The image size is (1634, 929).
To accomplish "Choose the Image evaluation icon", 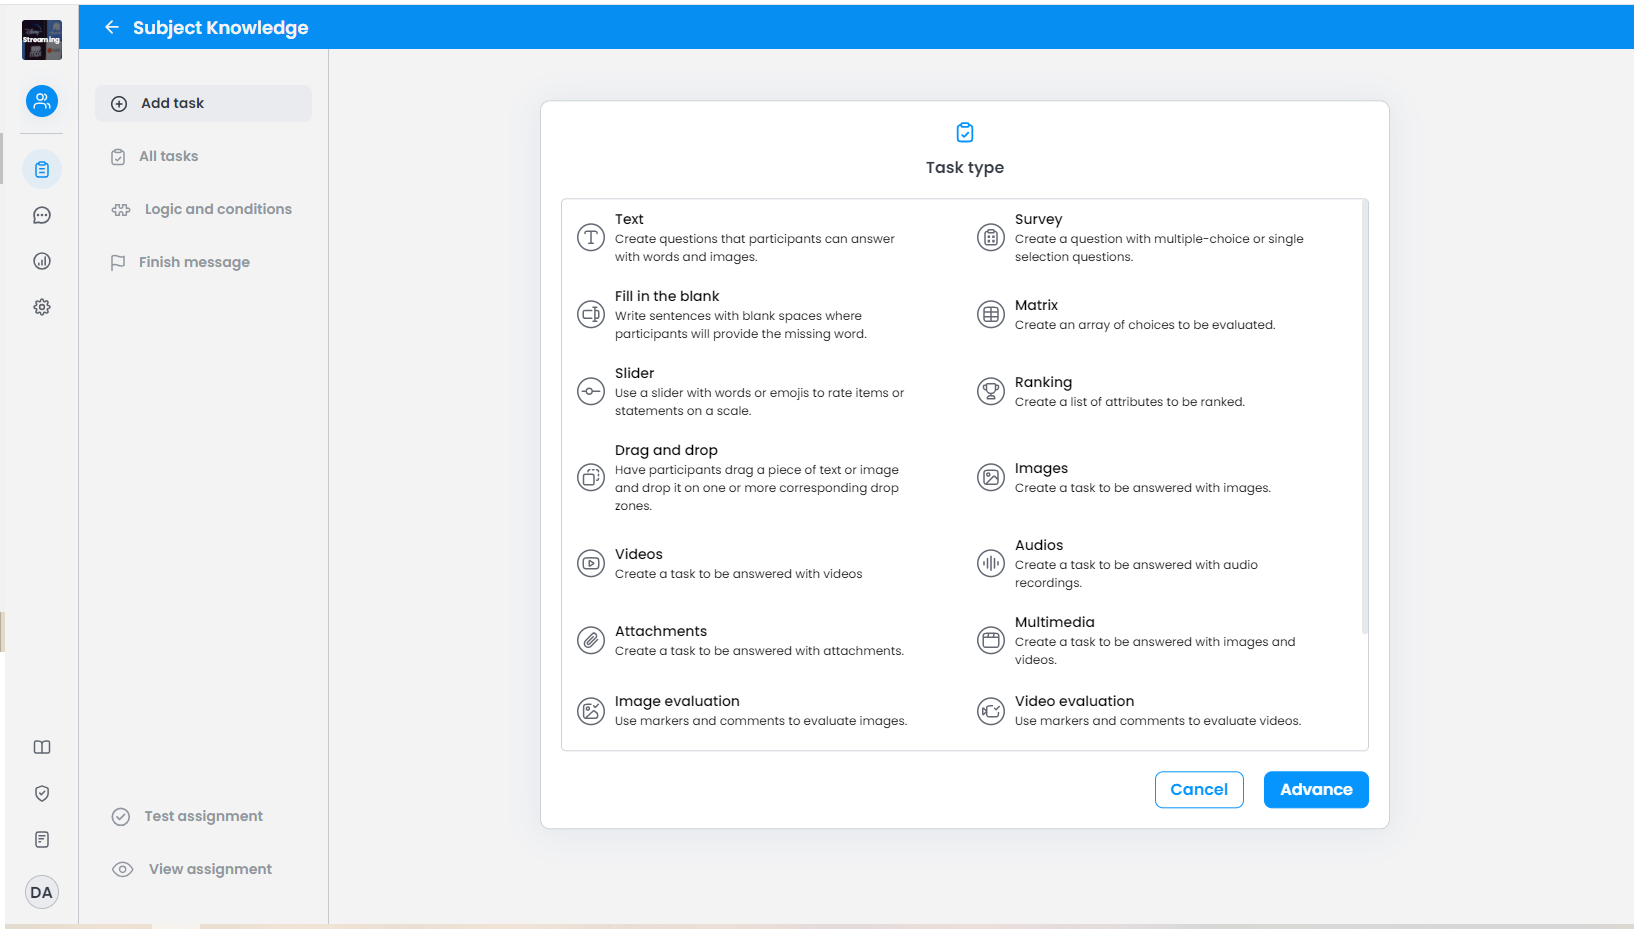I will [x=591, y=711].
